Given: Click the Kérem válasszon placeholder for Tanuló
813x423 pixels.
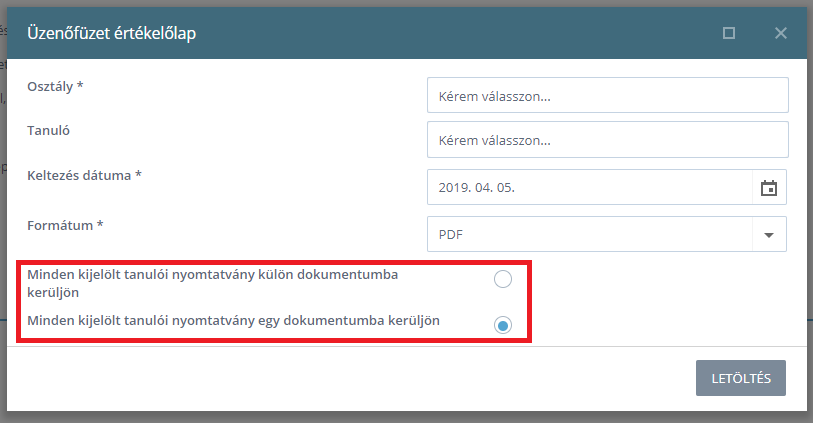Looking at the screenshot, I should point(495,140).
